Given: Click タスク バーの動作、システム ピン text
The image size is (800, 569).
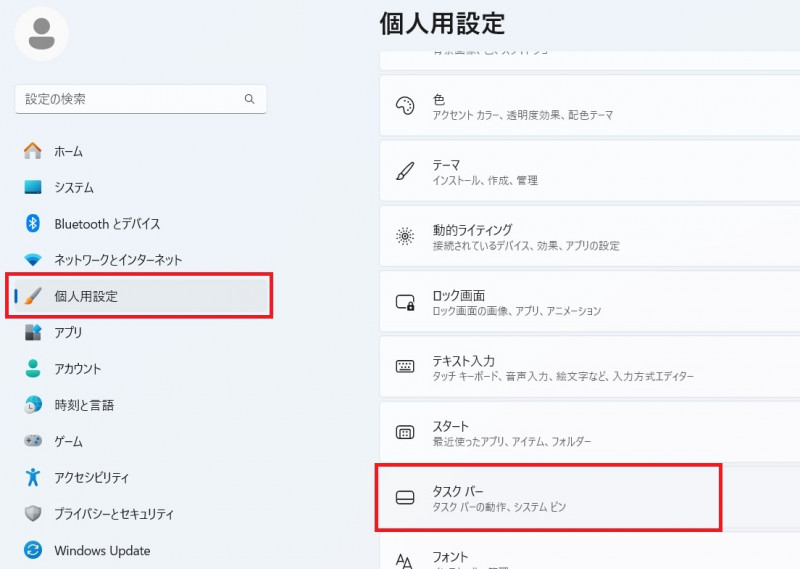Looking at the screenshot, I should coord(499,507).
